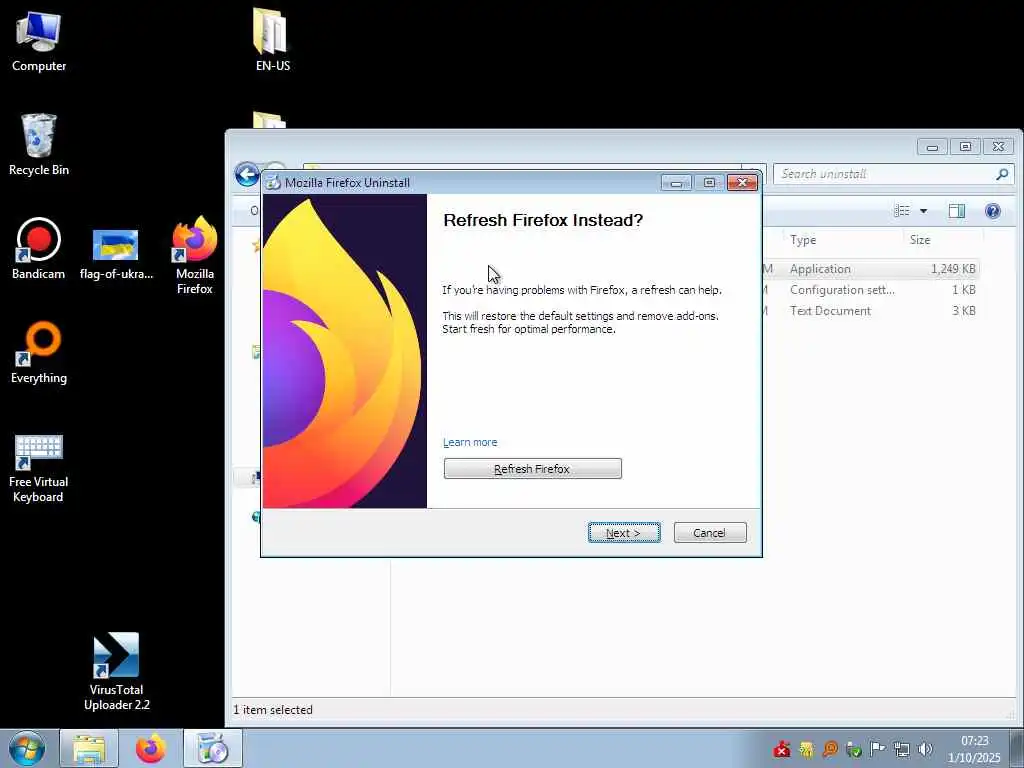
Task: Click the Explorer Back arrow button
Action: pyautogui.click(x=248, y=174)
